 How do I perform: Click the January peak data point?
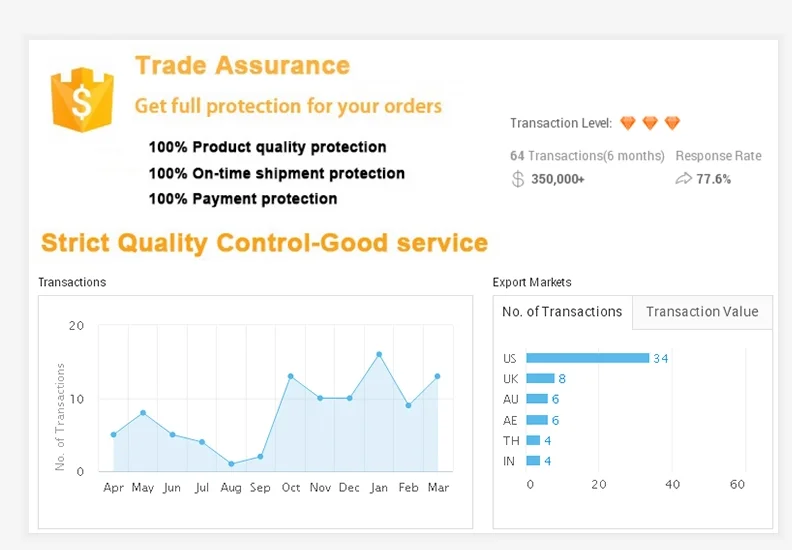coord(379,354)
